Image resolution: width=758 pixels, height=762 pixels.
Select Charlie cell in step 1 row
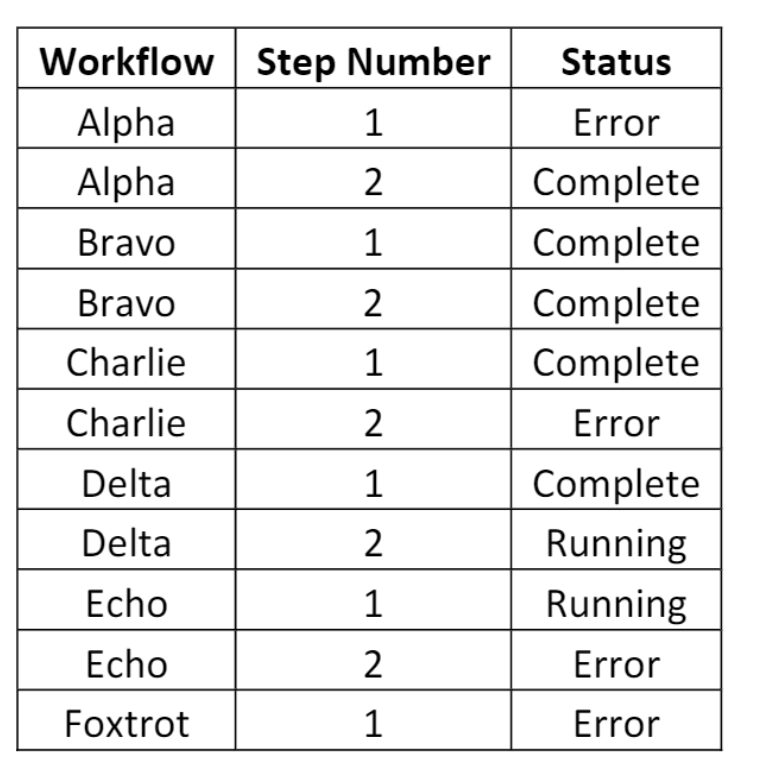(x=126, y=360)
